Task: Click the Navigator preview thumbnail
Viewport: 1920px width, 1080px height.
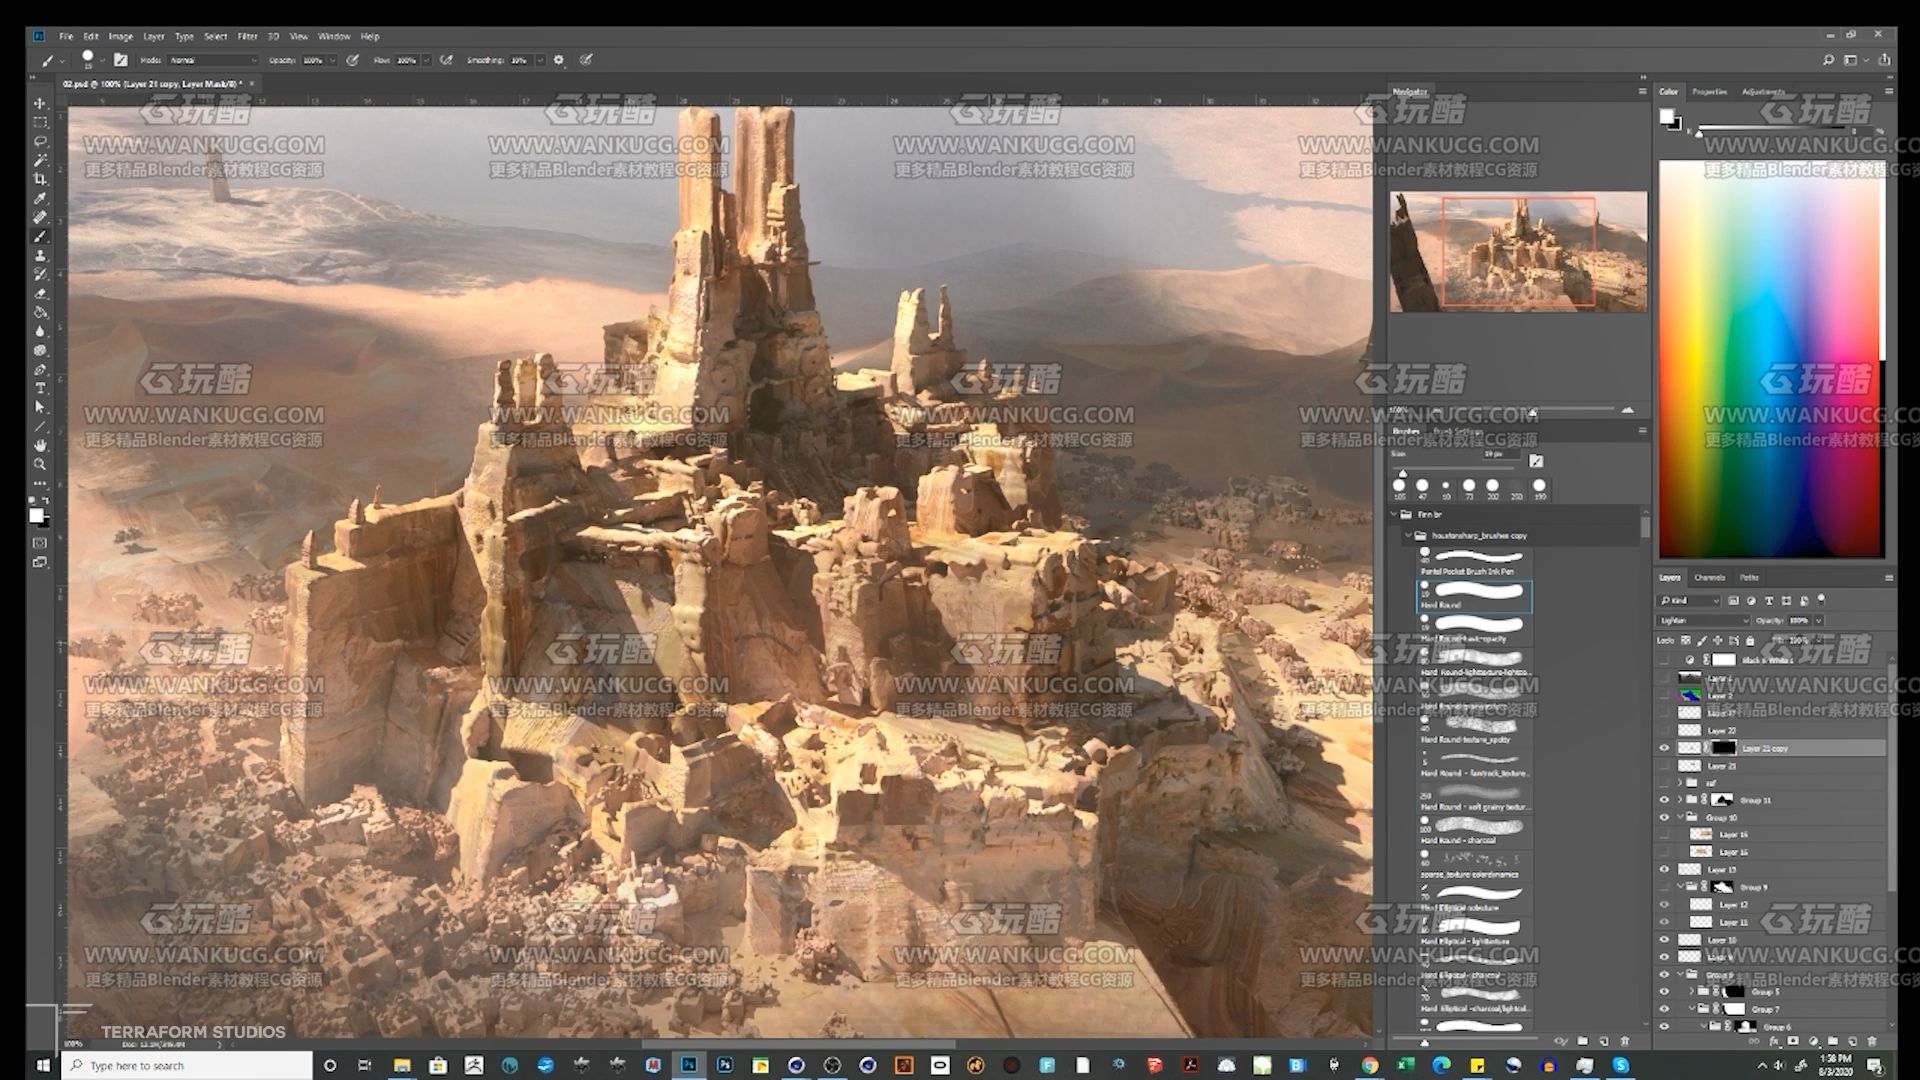Action: (x=1518, y=251)
